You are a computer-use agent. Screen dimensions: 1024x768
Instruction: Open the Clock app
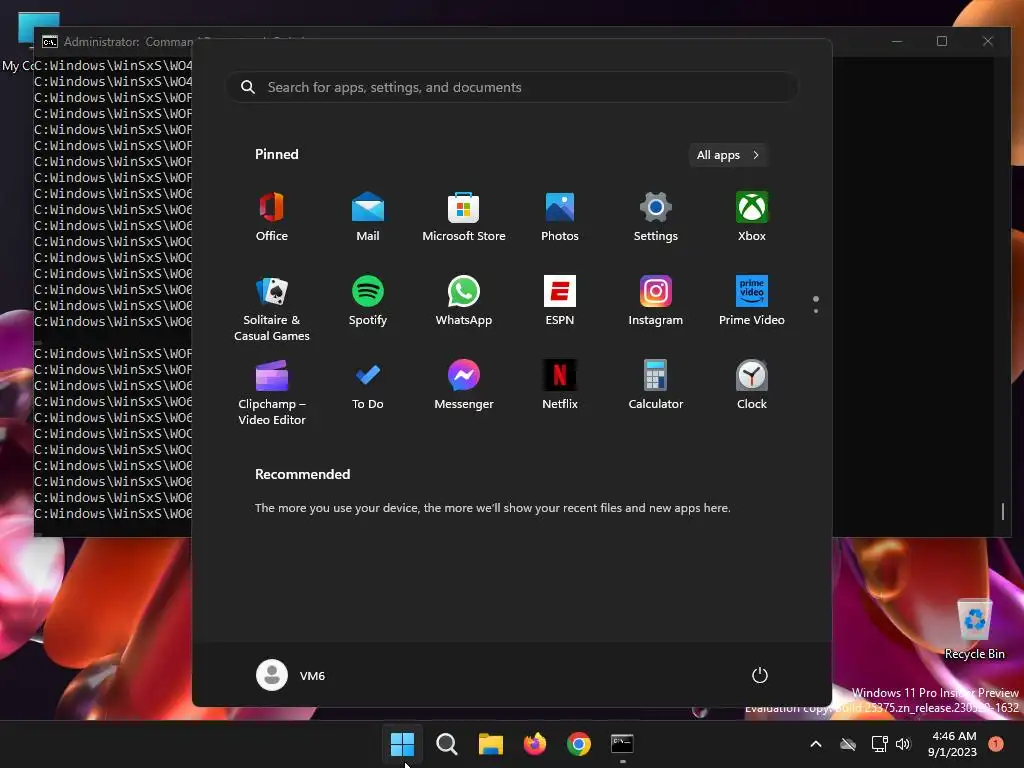[752, 386]
